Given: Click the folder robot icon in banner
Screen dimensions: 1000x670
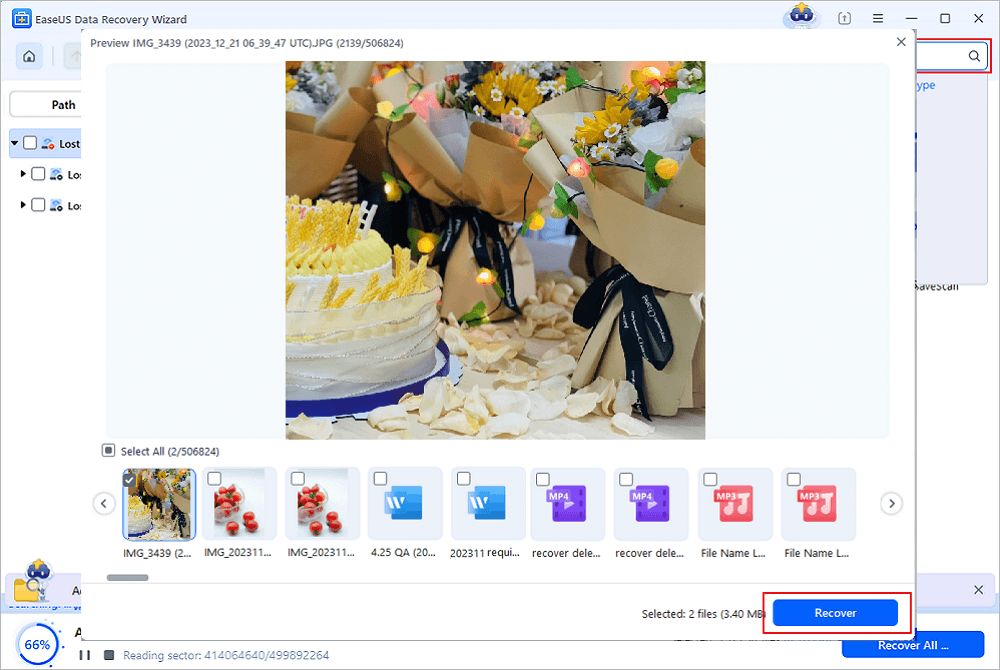Looking at the screenshot, I should click(33, 581).
